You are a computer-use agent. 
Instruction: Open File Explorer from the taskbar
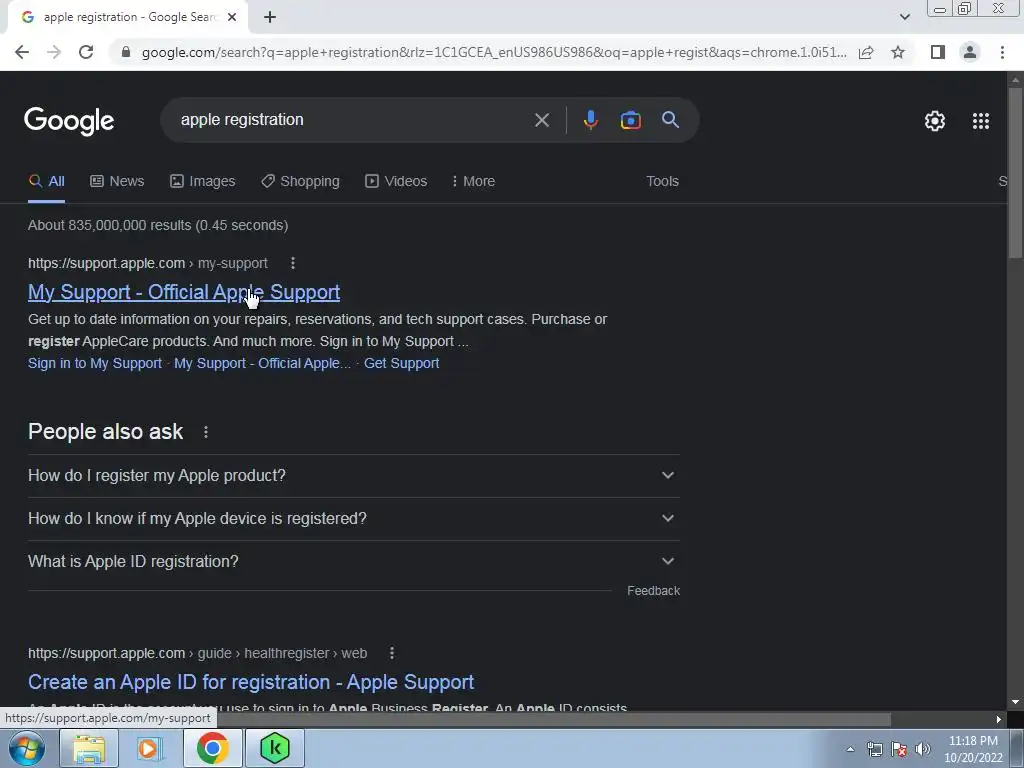(x=89, y=748)
